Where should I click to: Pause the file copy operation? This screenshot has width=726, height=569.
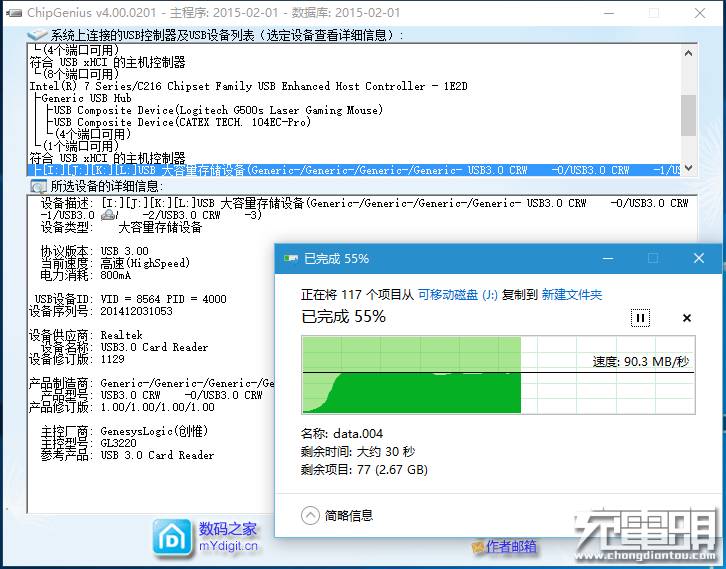point(640,318)
